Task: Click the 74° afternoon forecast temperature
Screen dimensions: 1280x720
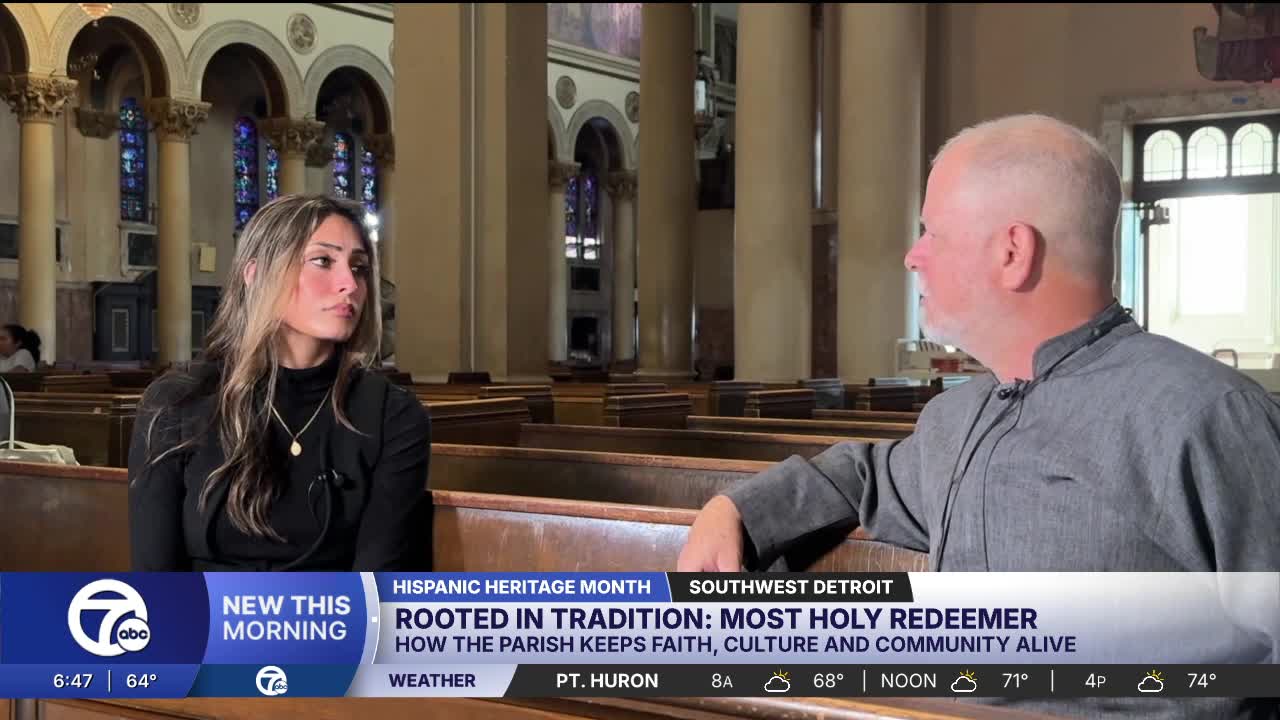Action: point(1201,681)
